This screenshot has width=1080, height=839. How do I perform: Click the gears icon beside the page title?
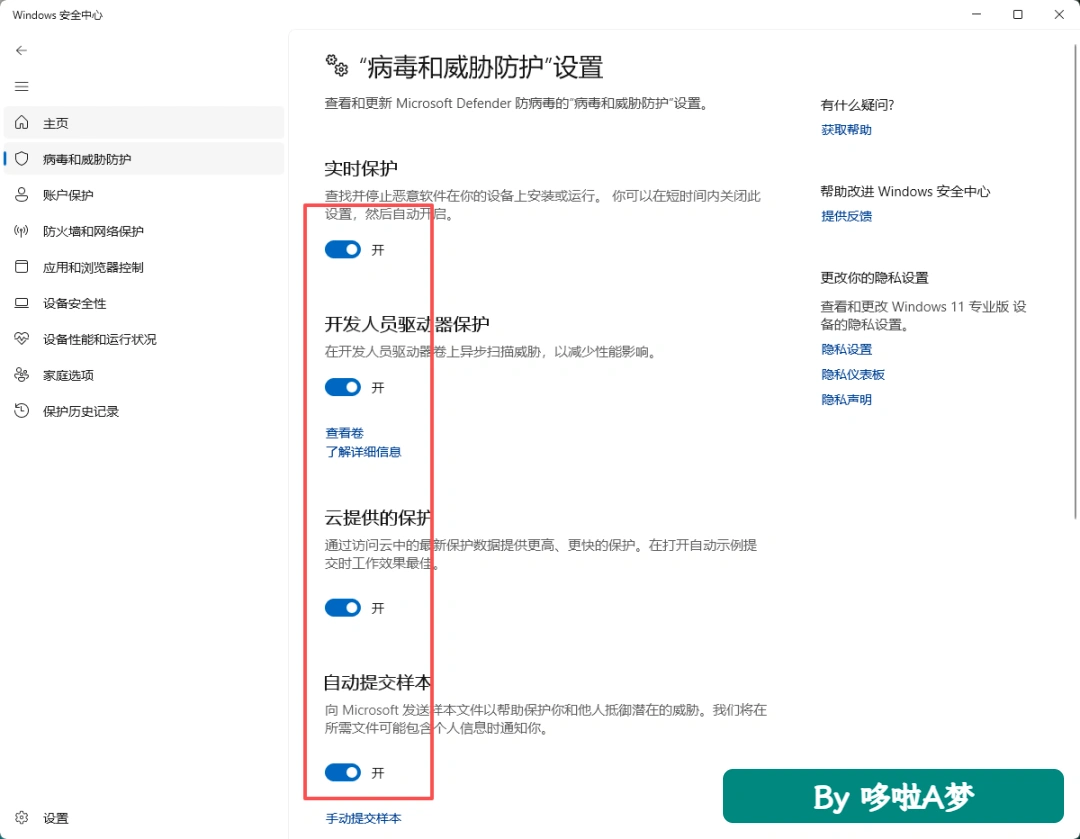coord(337,65)
